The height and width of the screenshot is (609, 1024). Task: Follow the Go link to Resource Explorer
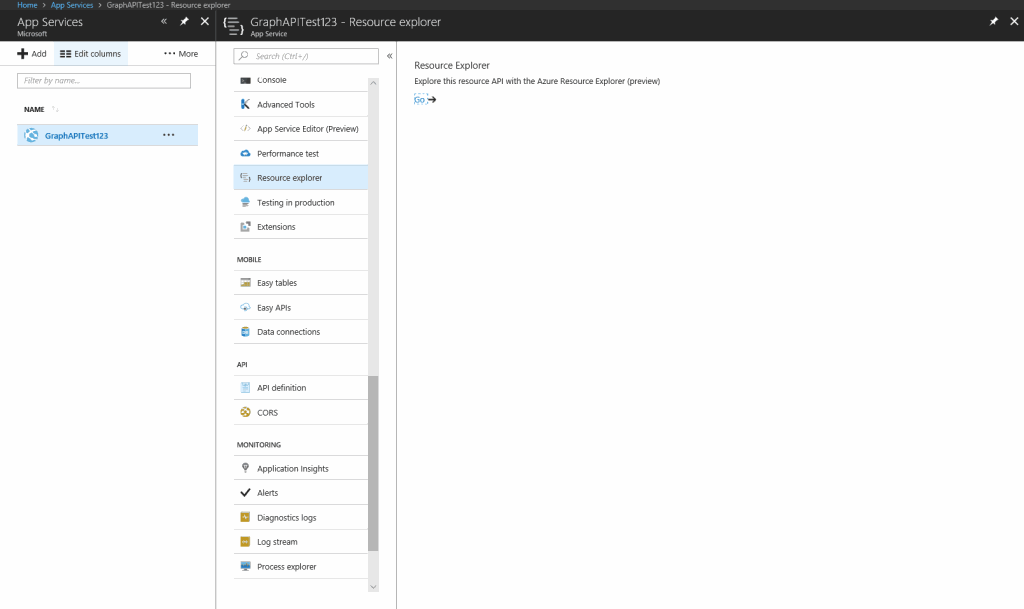click(420, 100)
